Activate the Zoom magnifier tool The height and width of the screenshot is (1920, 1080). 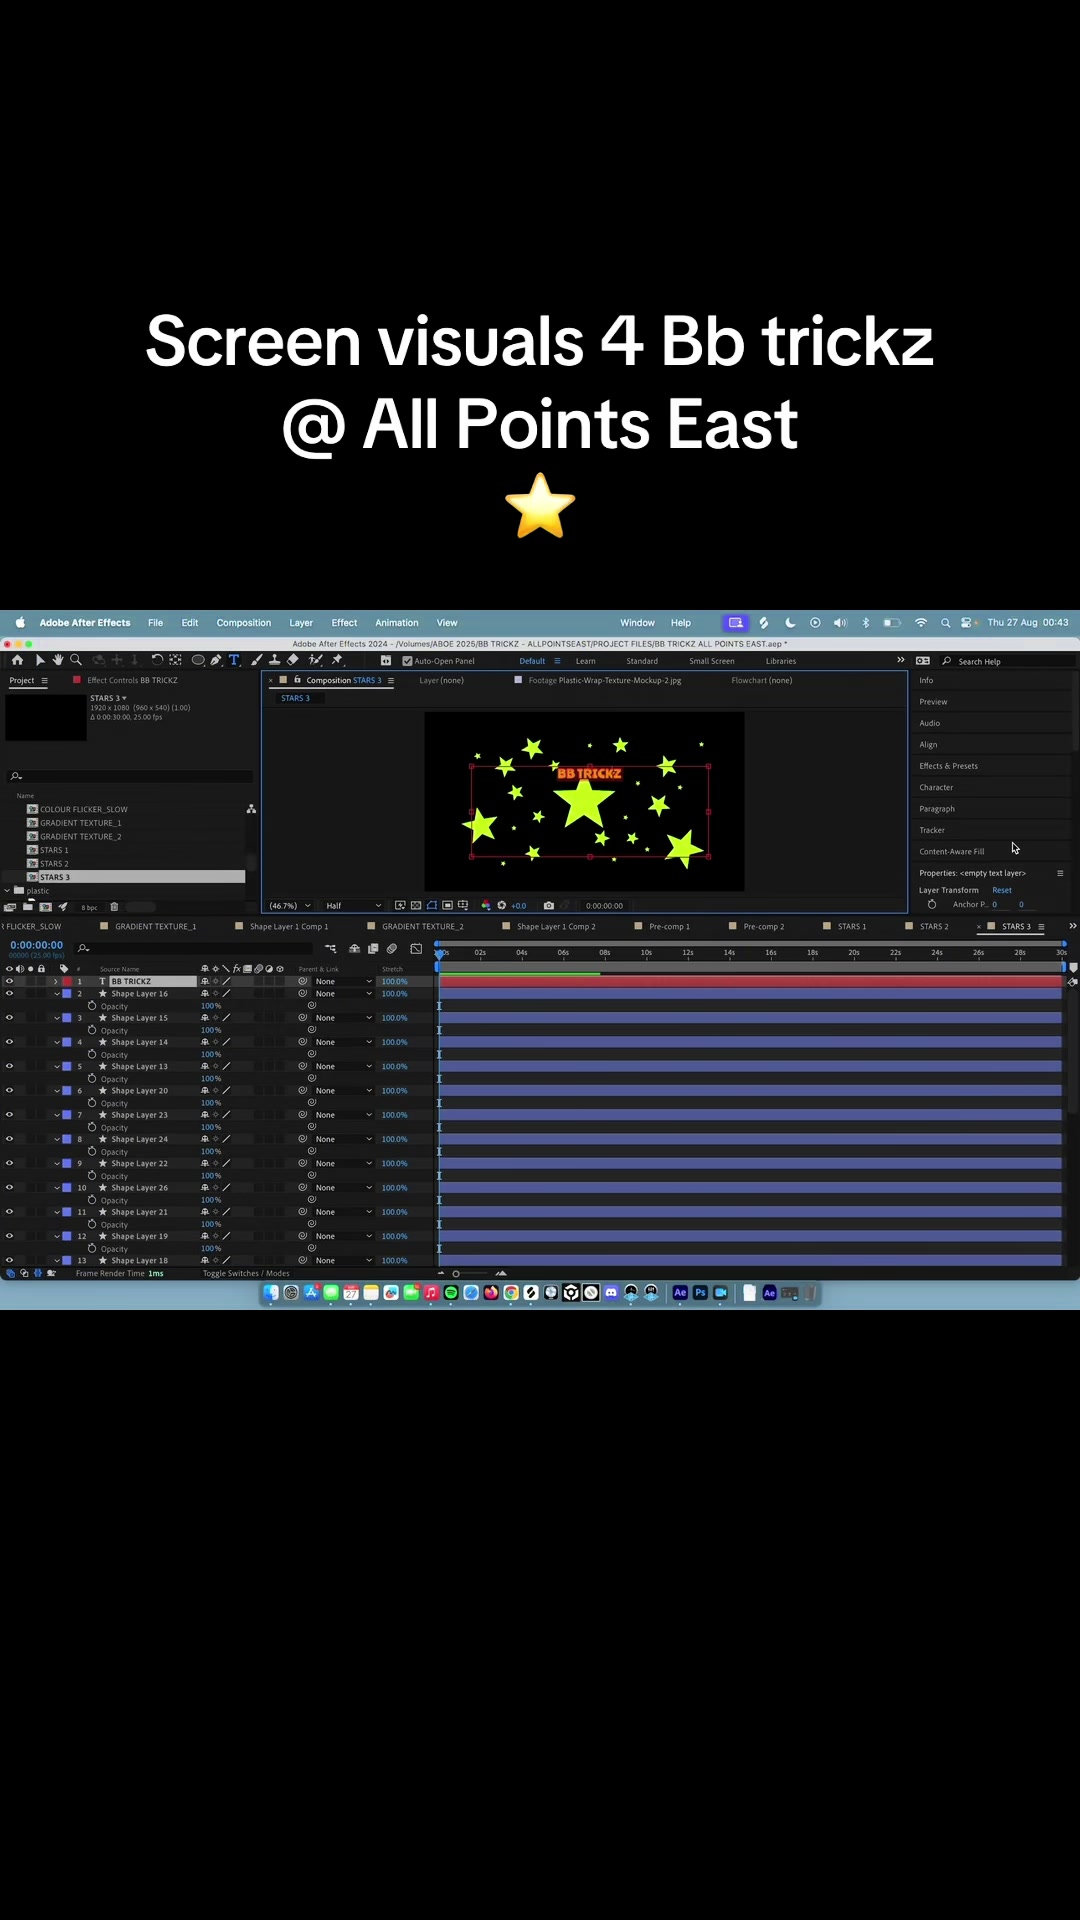(x=76, y=660)
